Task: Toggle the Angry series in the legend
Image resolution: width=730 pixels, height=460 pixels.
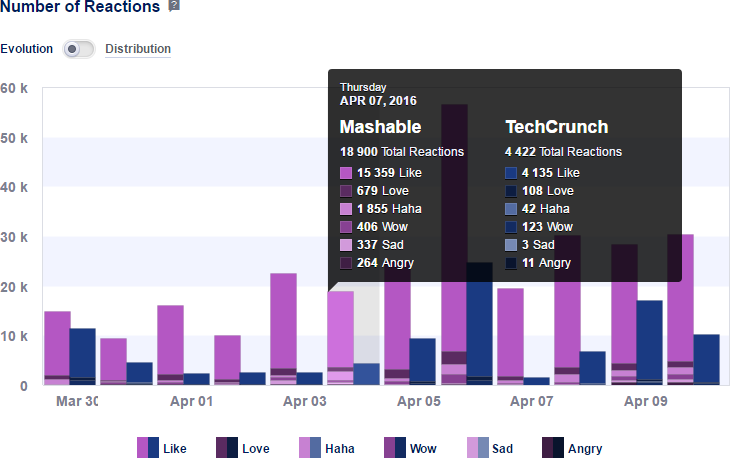Action: tap(572, 448)
